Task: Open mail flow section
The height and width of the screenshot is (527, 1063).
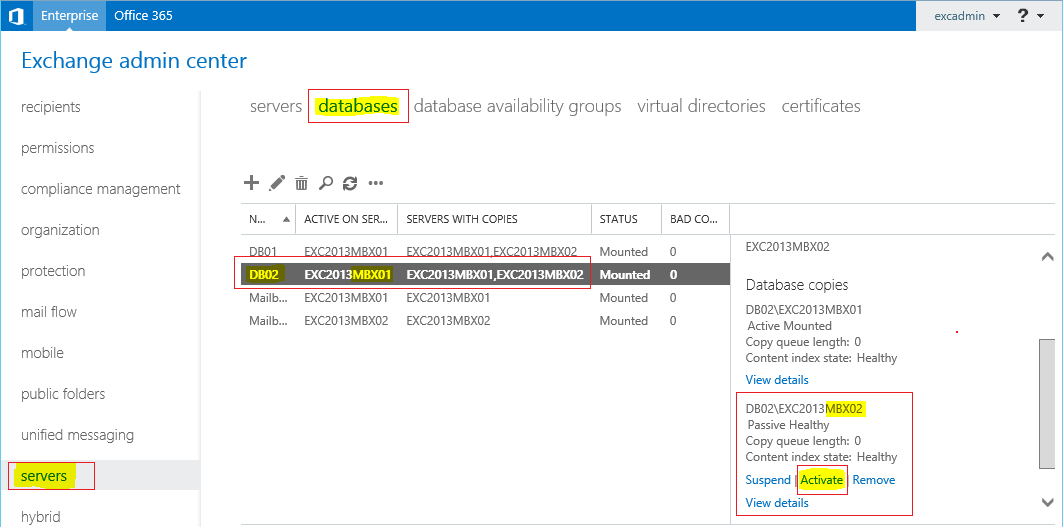Action: (x=49, y=312)
